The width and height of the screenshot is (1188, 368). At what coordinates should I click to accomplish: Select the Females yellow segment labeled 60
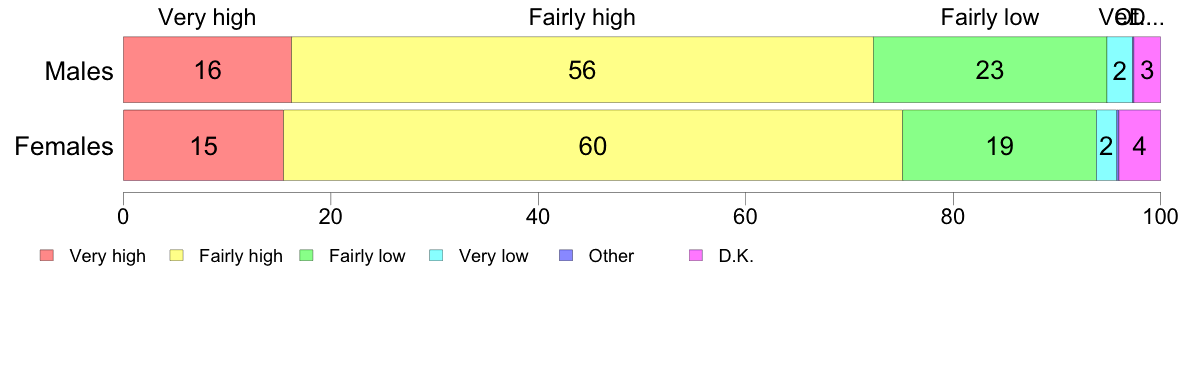point(593,145)
